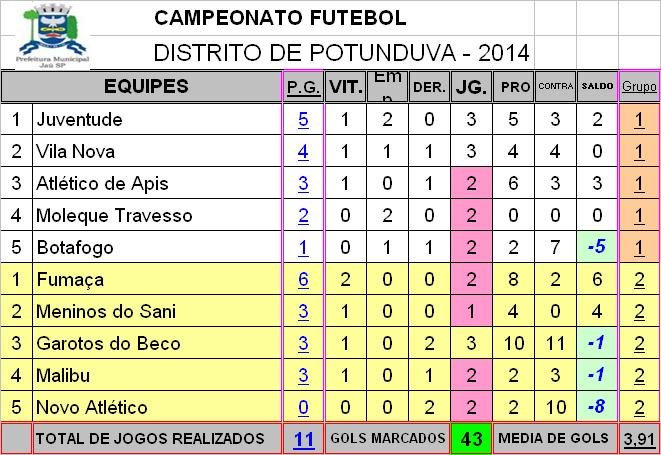Click the Prefeitura Municipal Jaú logo
This screenshot has width=661, height=455.
[53, 35]
